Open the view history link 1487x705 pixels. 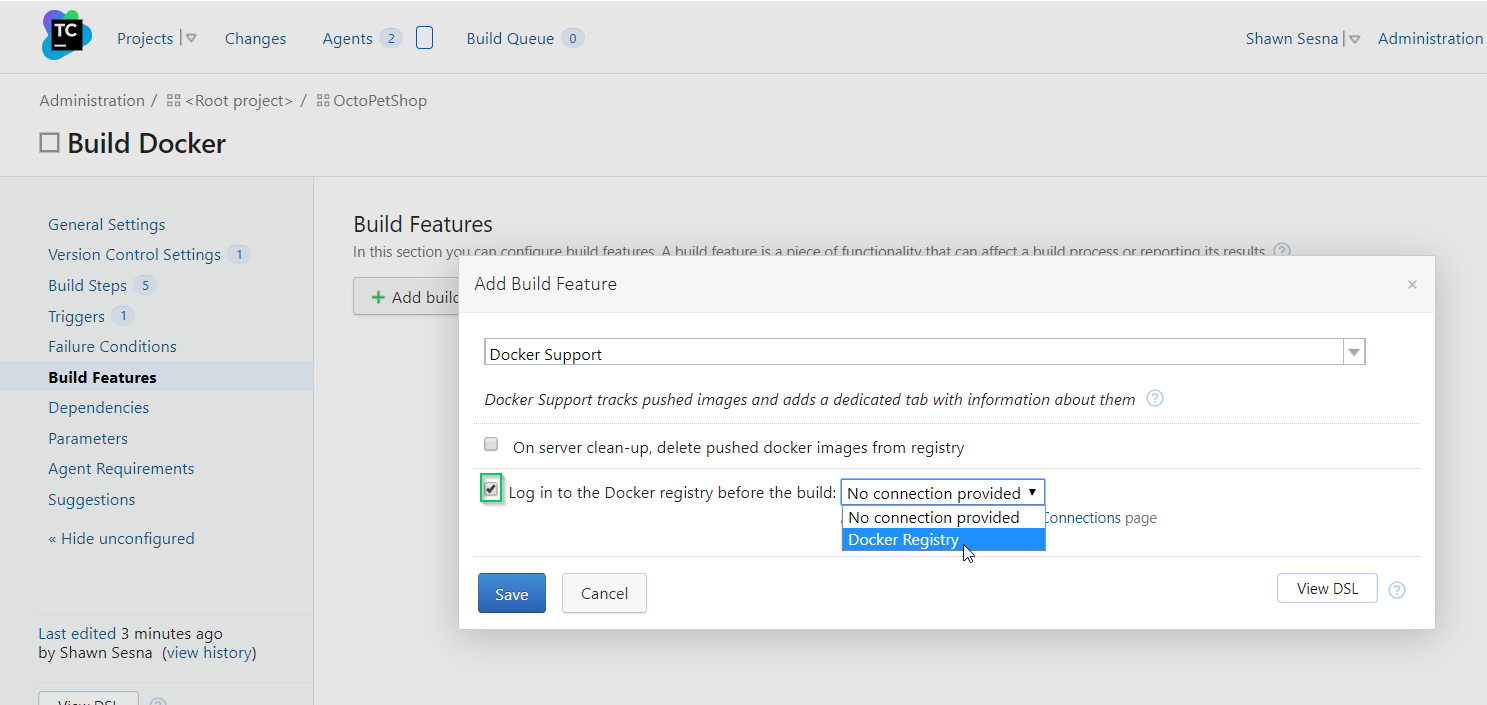click(x=209, y=653)
